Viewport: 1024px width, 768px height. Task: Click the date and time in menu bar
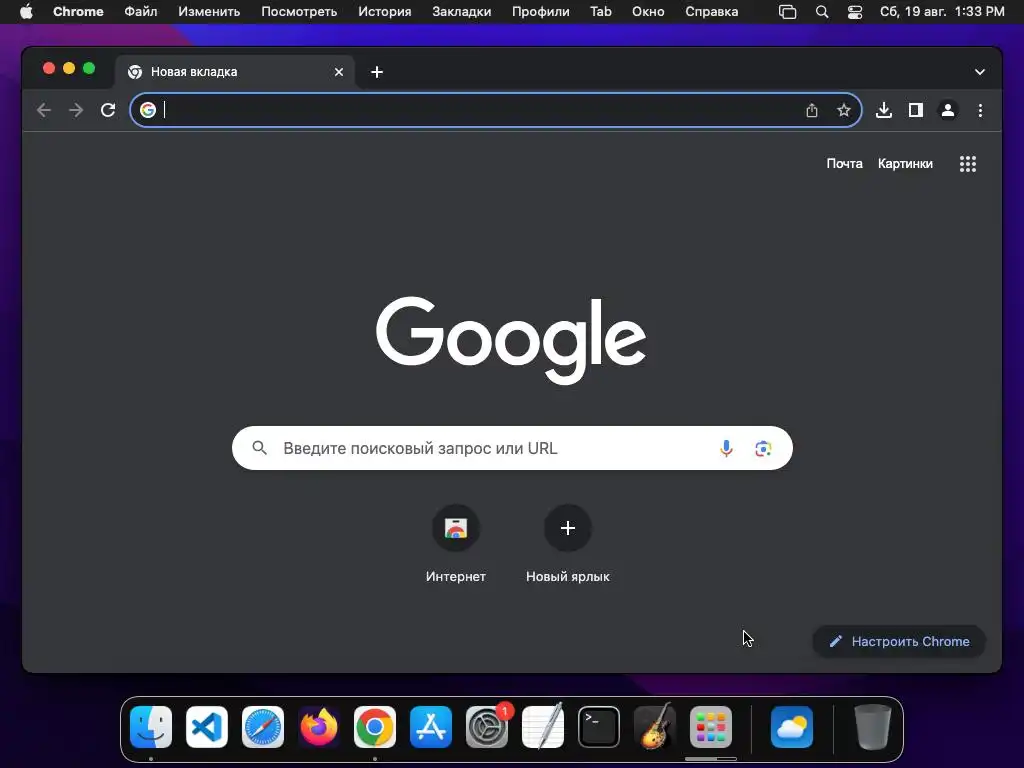(x=942, y=12)
